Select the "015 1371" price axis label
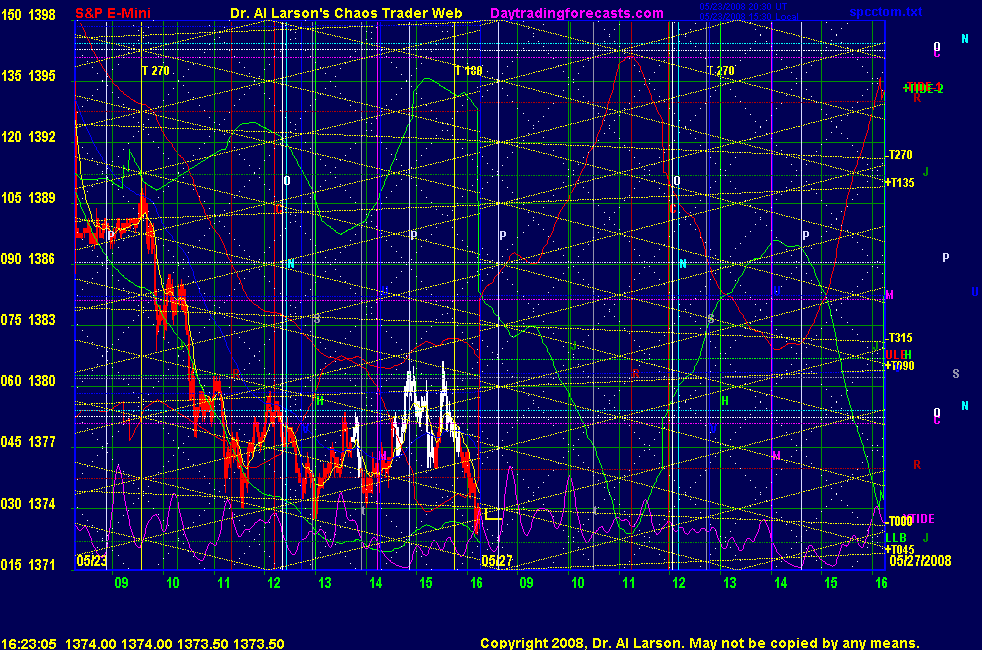This screenshot has width=982, height=650. coord(28,564)
